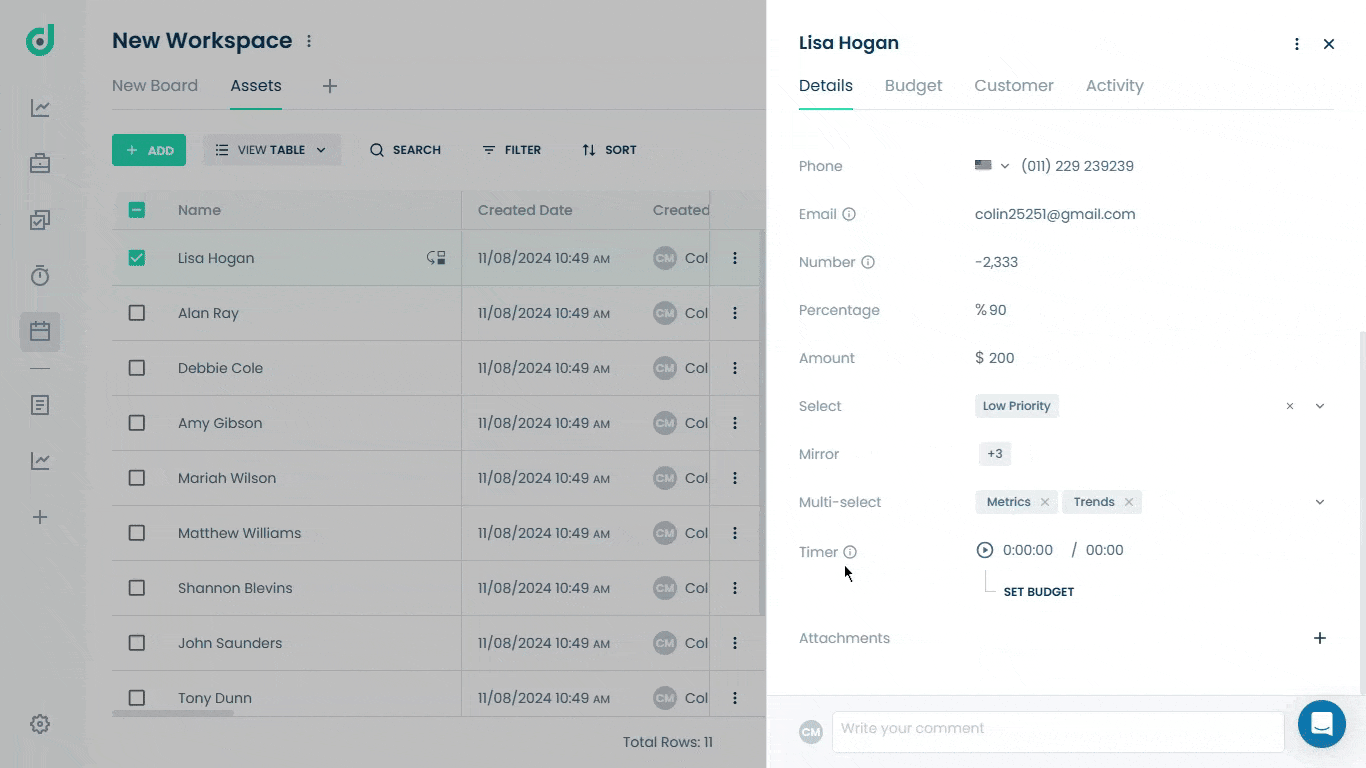Toggle the select-all header checkbox
The height and width of the screenshot is (768, 1366).
137,210
